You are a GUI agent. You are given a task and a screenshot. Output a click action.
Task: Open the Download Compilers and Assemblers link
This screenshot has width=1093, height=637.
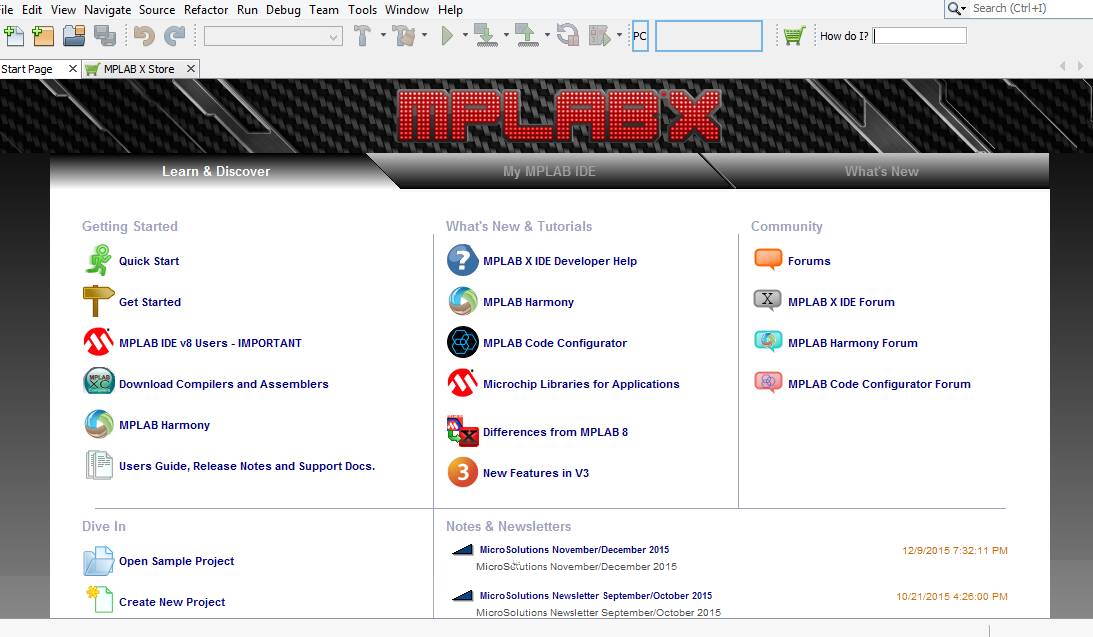pyautogui.click(x=224, y=384)
